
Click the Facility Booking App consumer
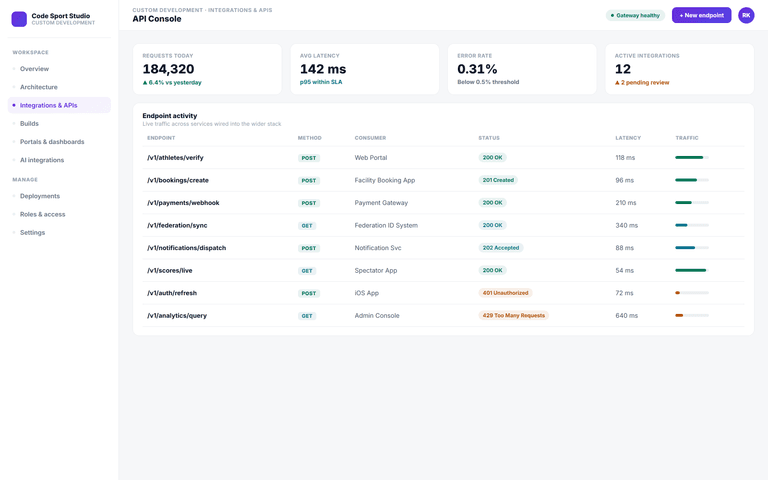tap(384, 180)
